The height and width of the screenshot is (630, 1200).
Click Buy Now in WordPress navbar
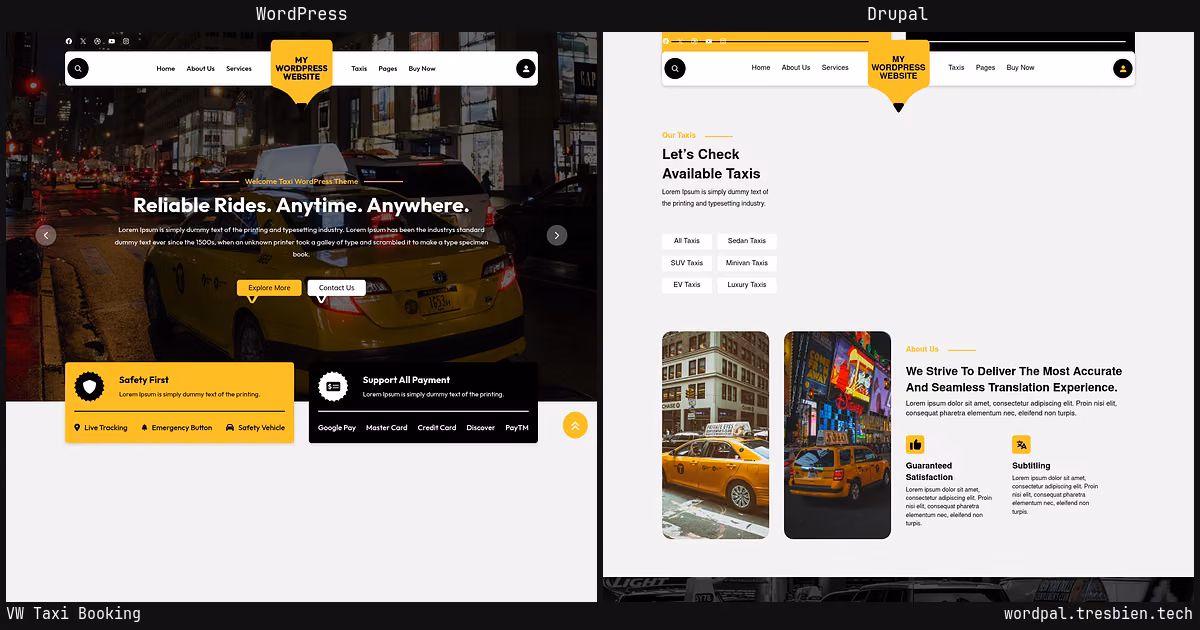[x=422, y=69]
